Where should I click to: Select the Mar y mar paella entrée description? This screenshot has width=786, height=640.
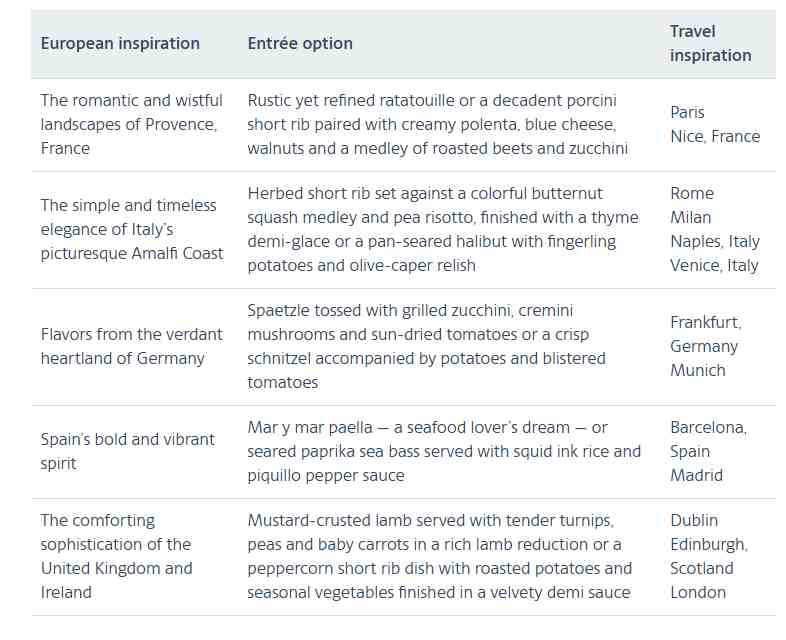coord(444,451)
